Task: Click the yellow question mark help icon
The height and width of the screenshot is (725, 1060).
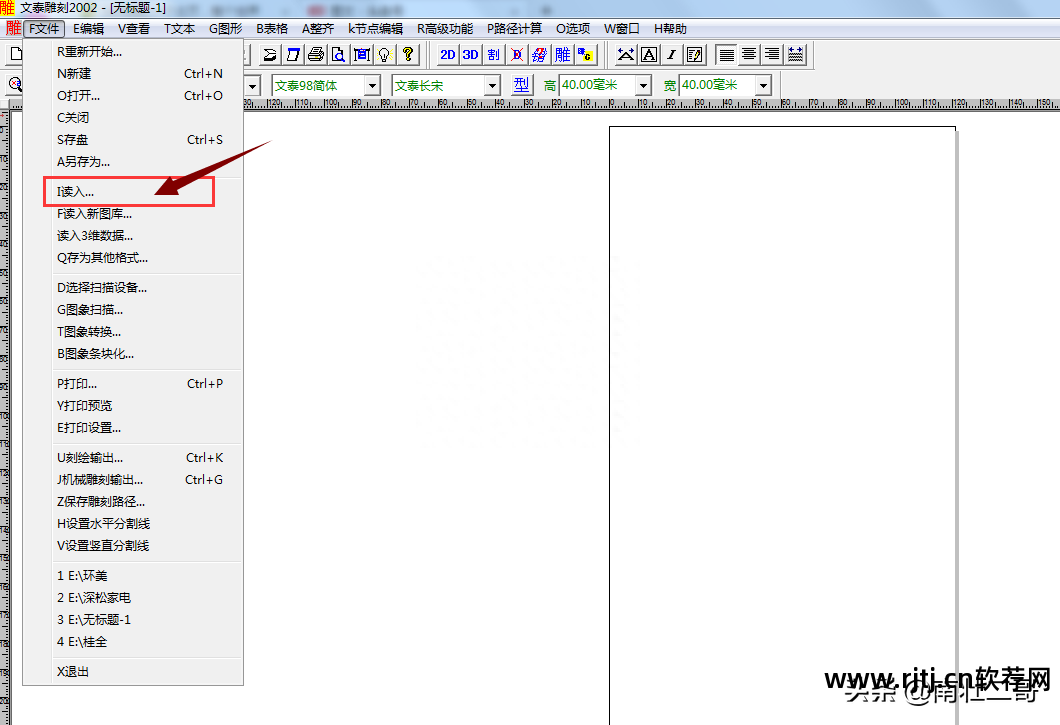Action: tap(407, 55)
